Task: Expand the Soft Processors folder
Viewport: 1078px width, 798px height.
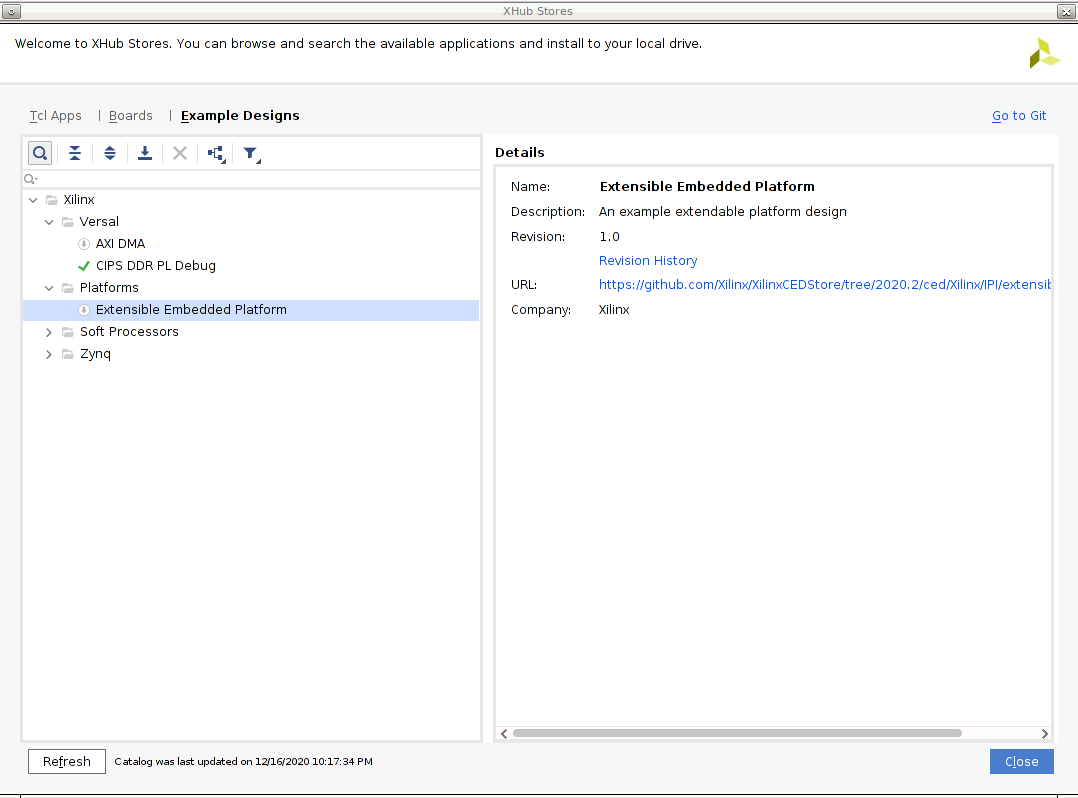Action: (x=49, y=332)
